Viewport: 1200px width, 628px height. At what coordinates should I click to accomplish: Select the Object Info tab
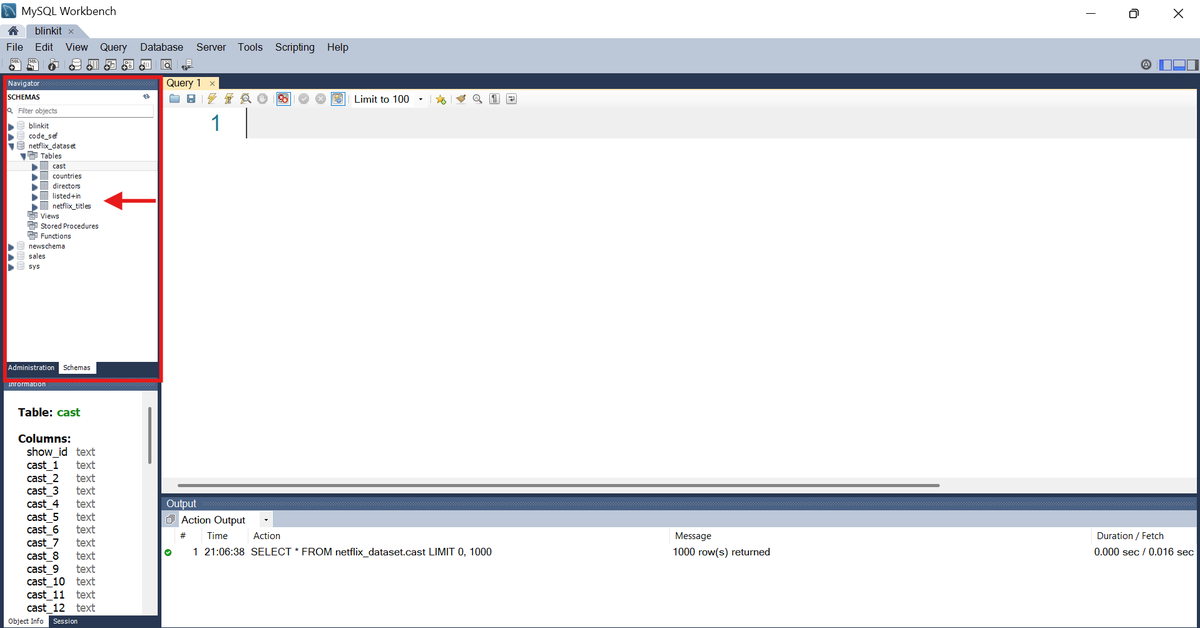tap(25, 621)
